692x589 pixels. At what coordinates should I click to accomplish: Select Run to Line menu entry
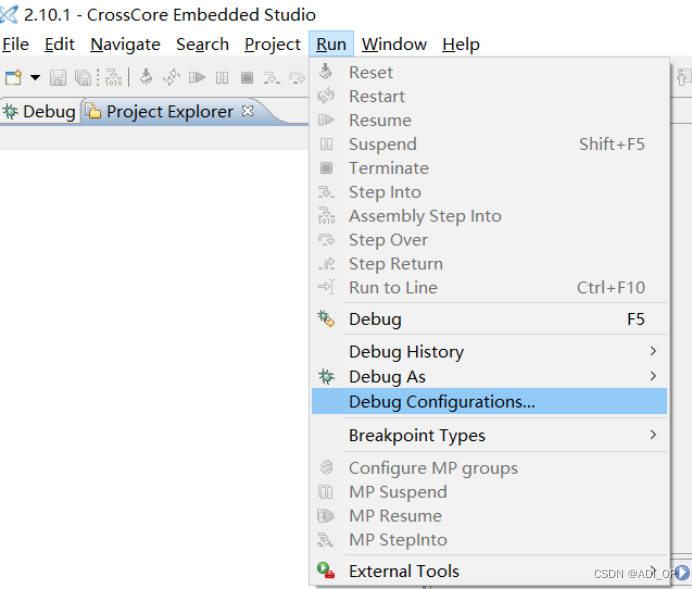coord(489,288)
